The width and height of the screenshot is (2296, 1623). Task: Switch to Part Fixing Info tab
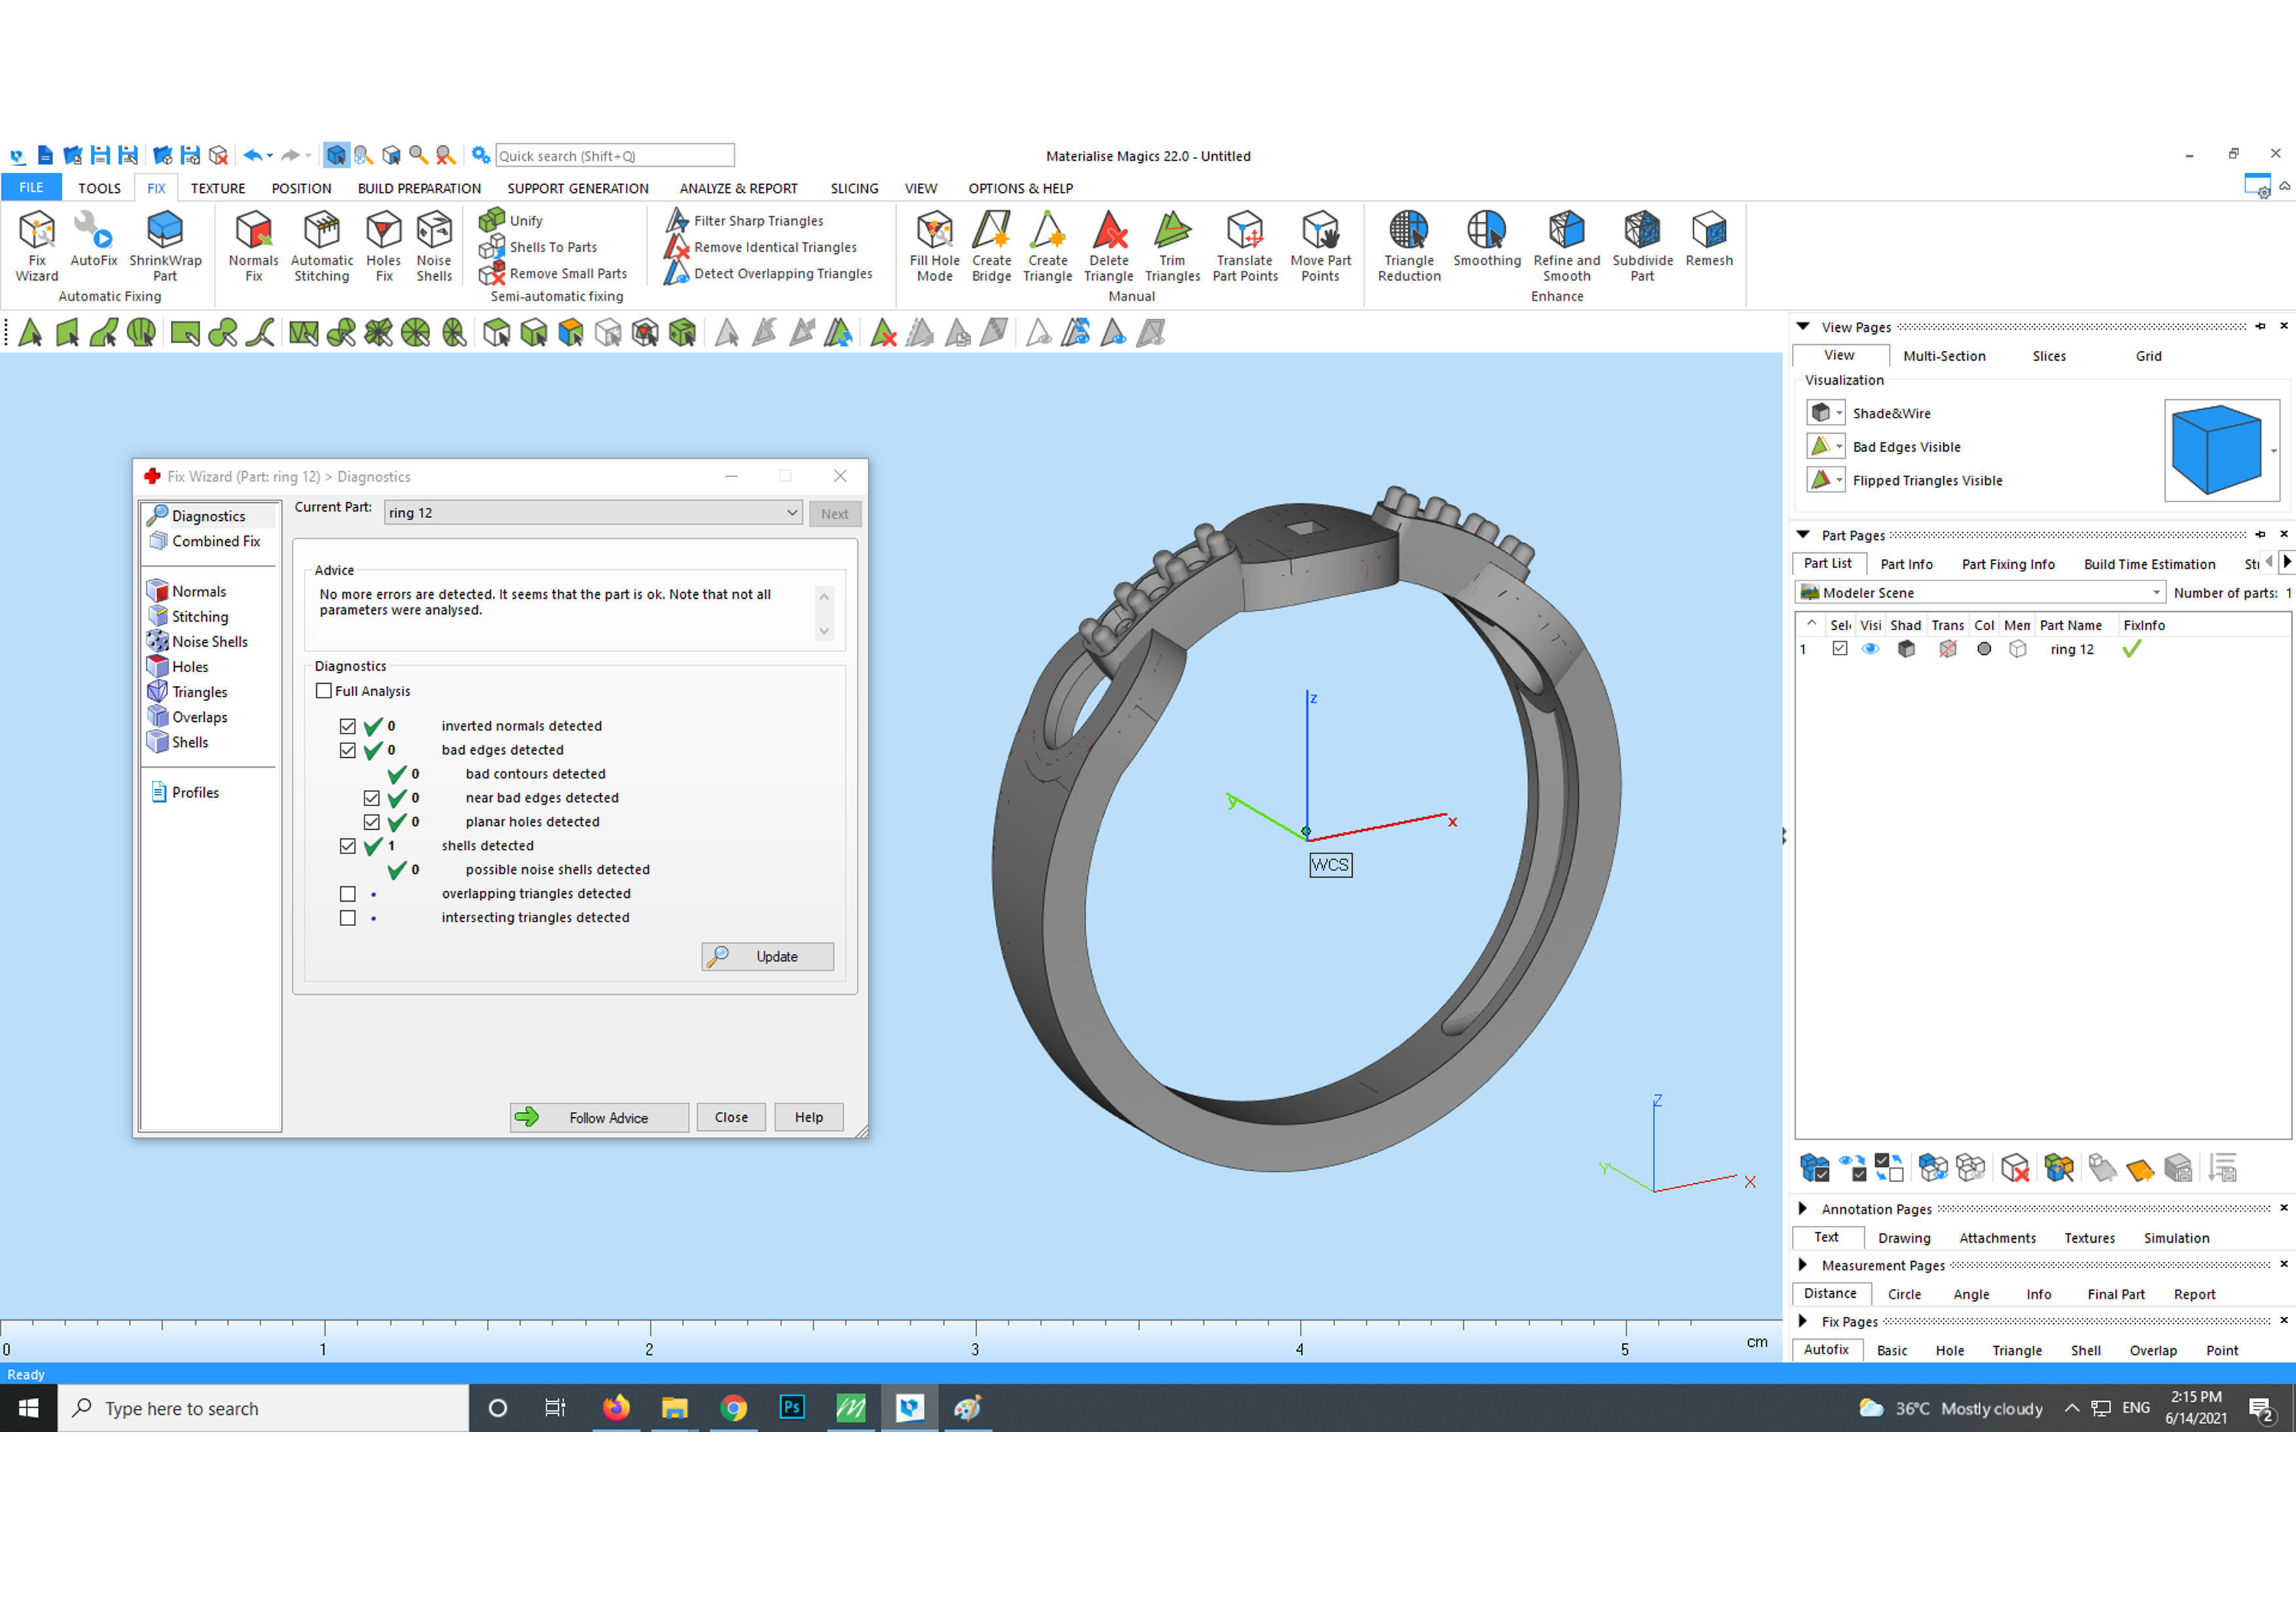tap(2008, 564)
